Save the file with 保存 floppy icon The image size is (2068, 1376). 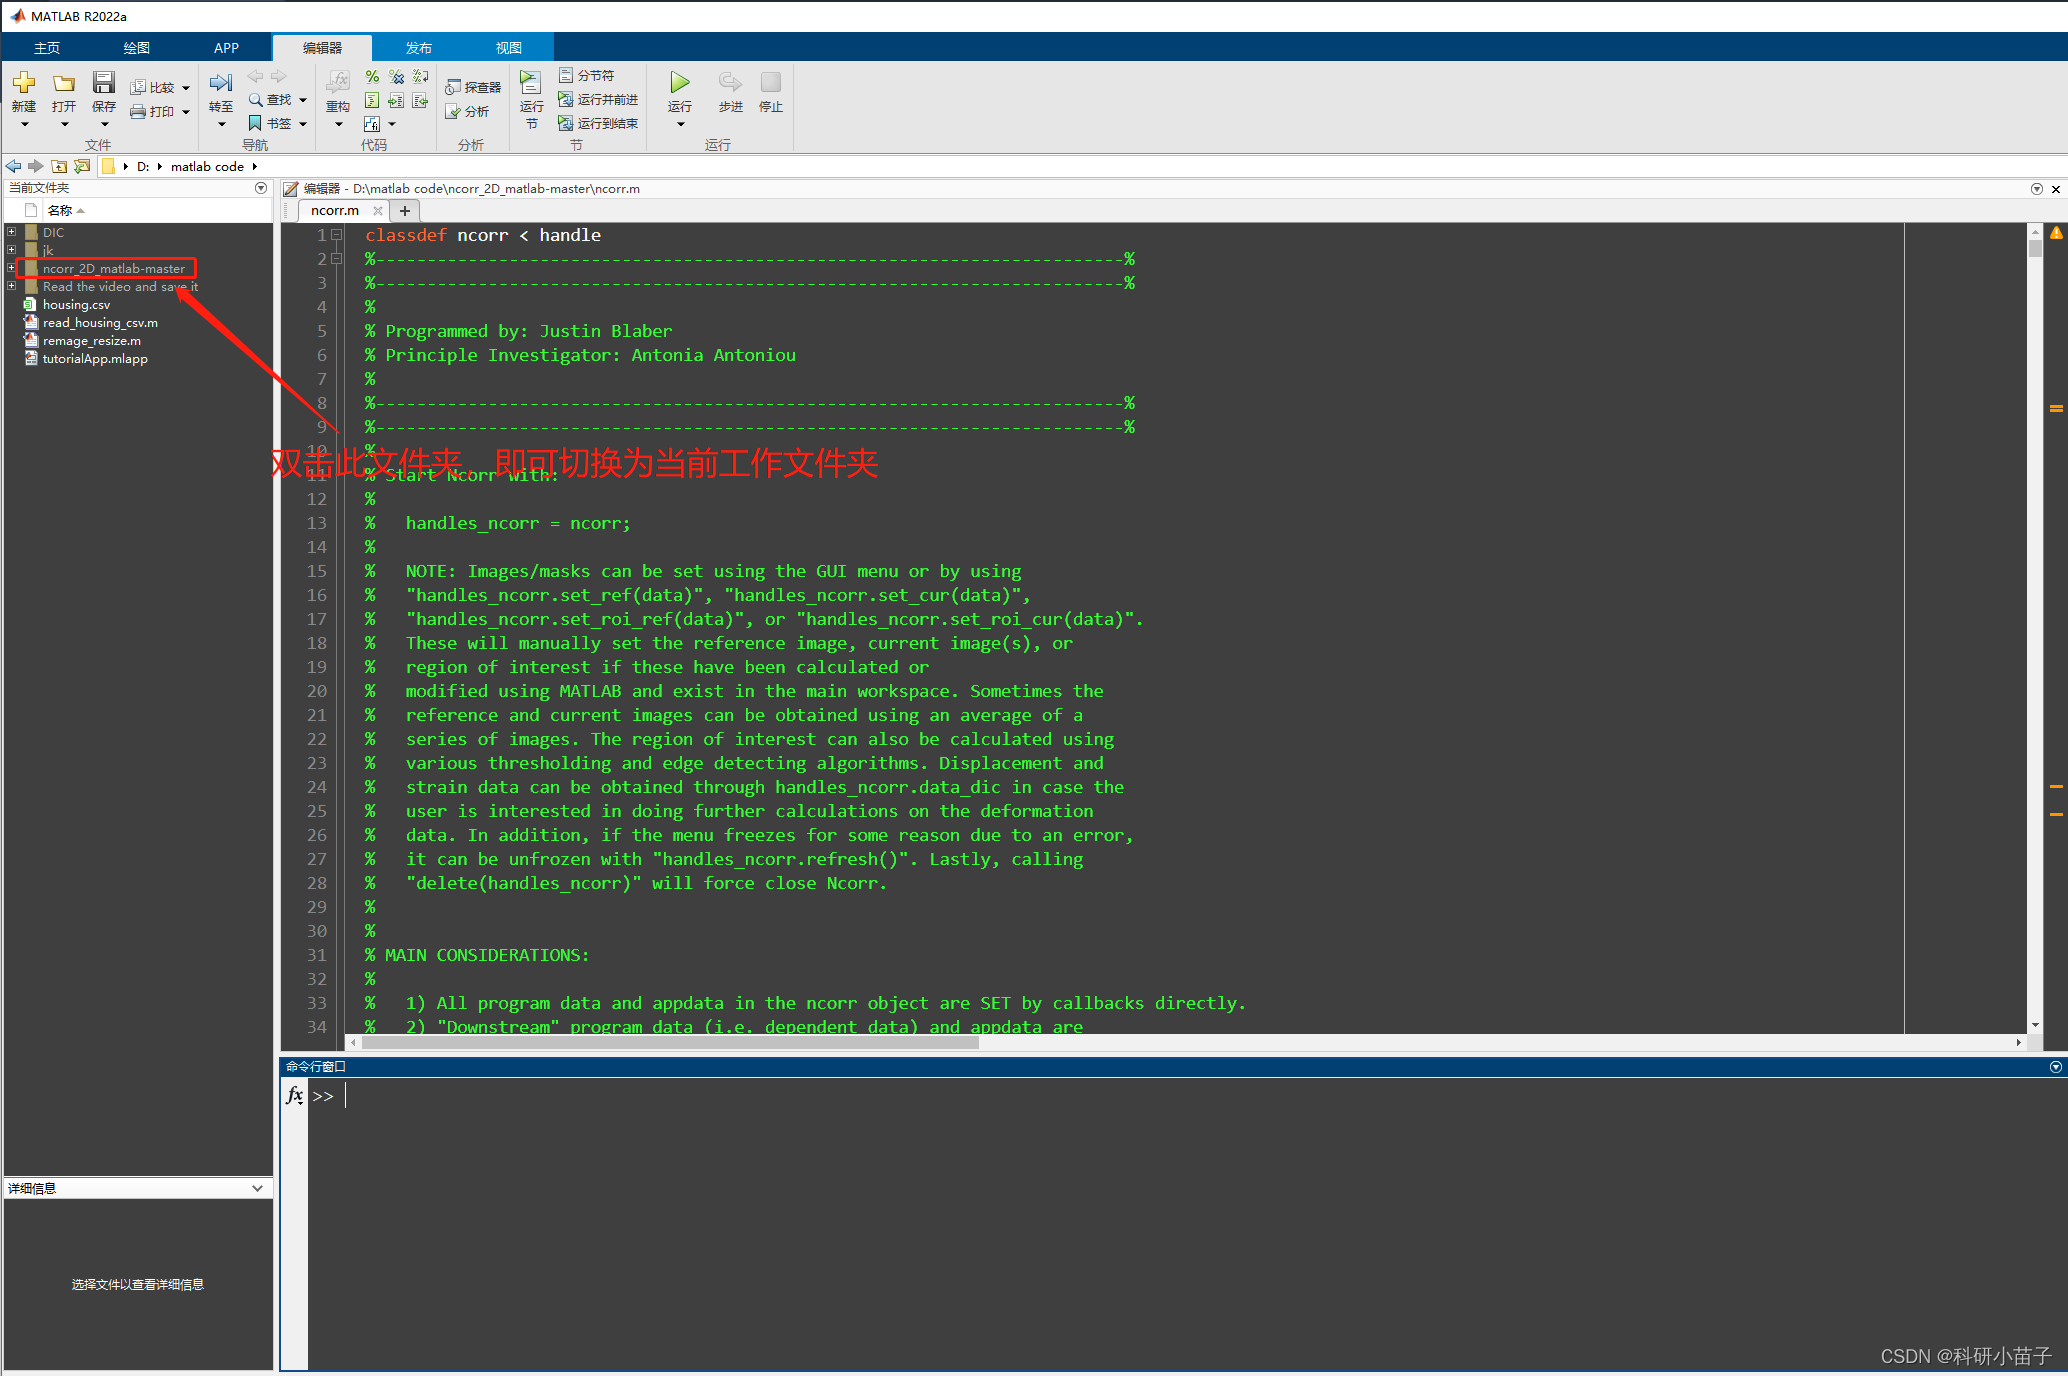pyautogui.click(x=104, y=83)
